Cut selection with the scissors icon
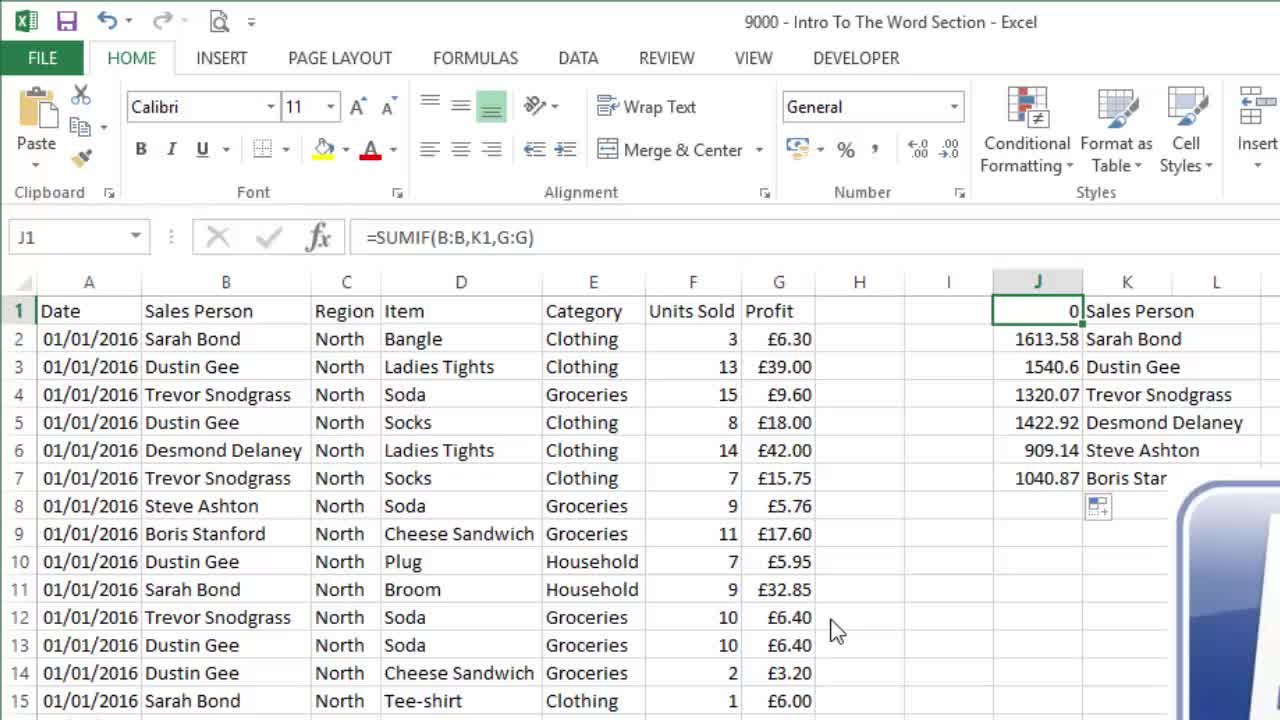 (81, 95)
